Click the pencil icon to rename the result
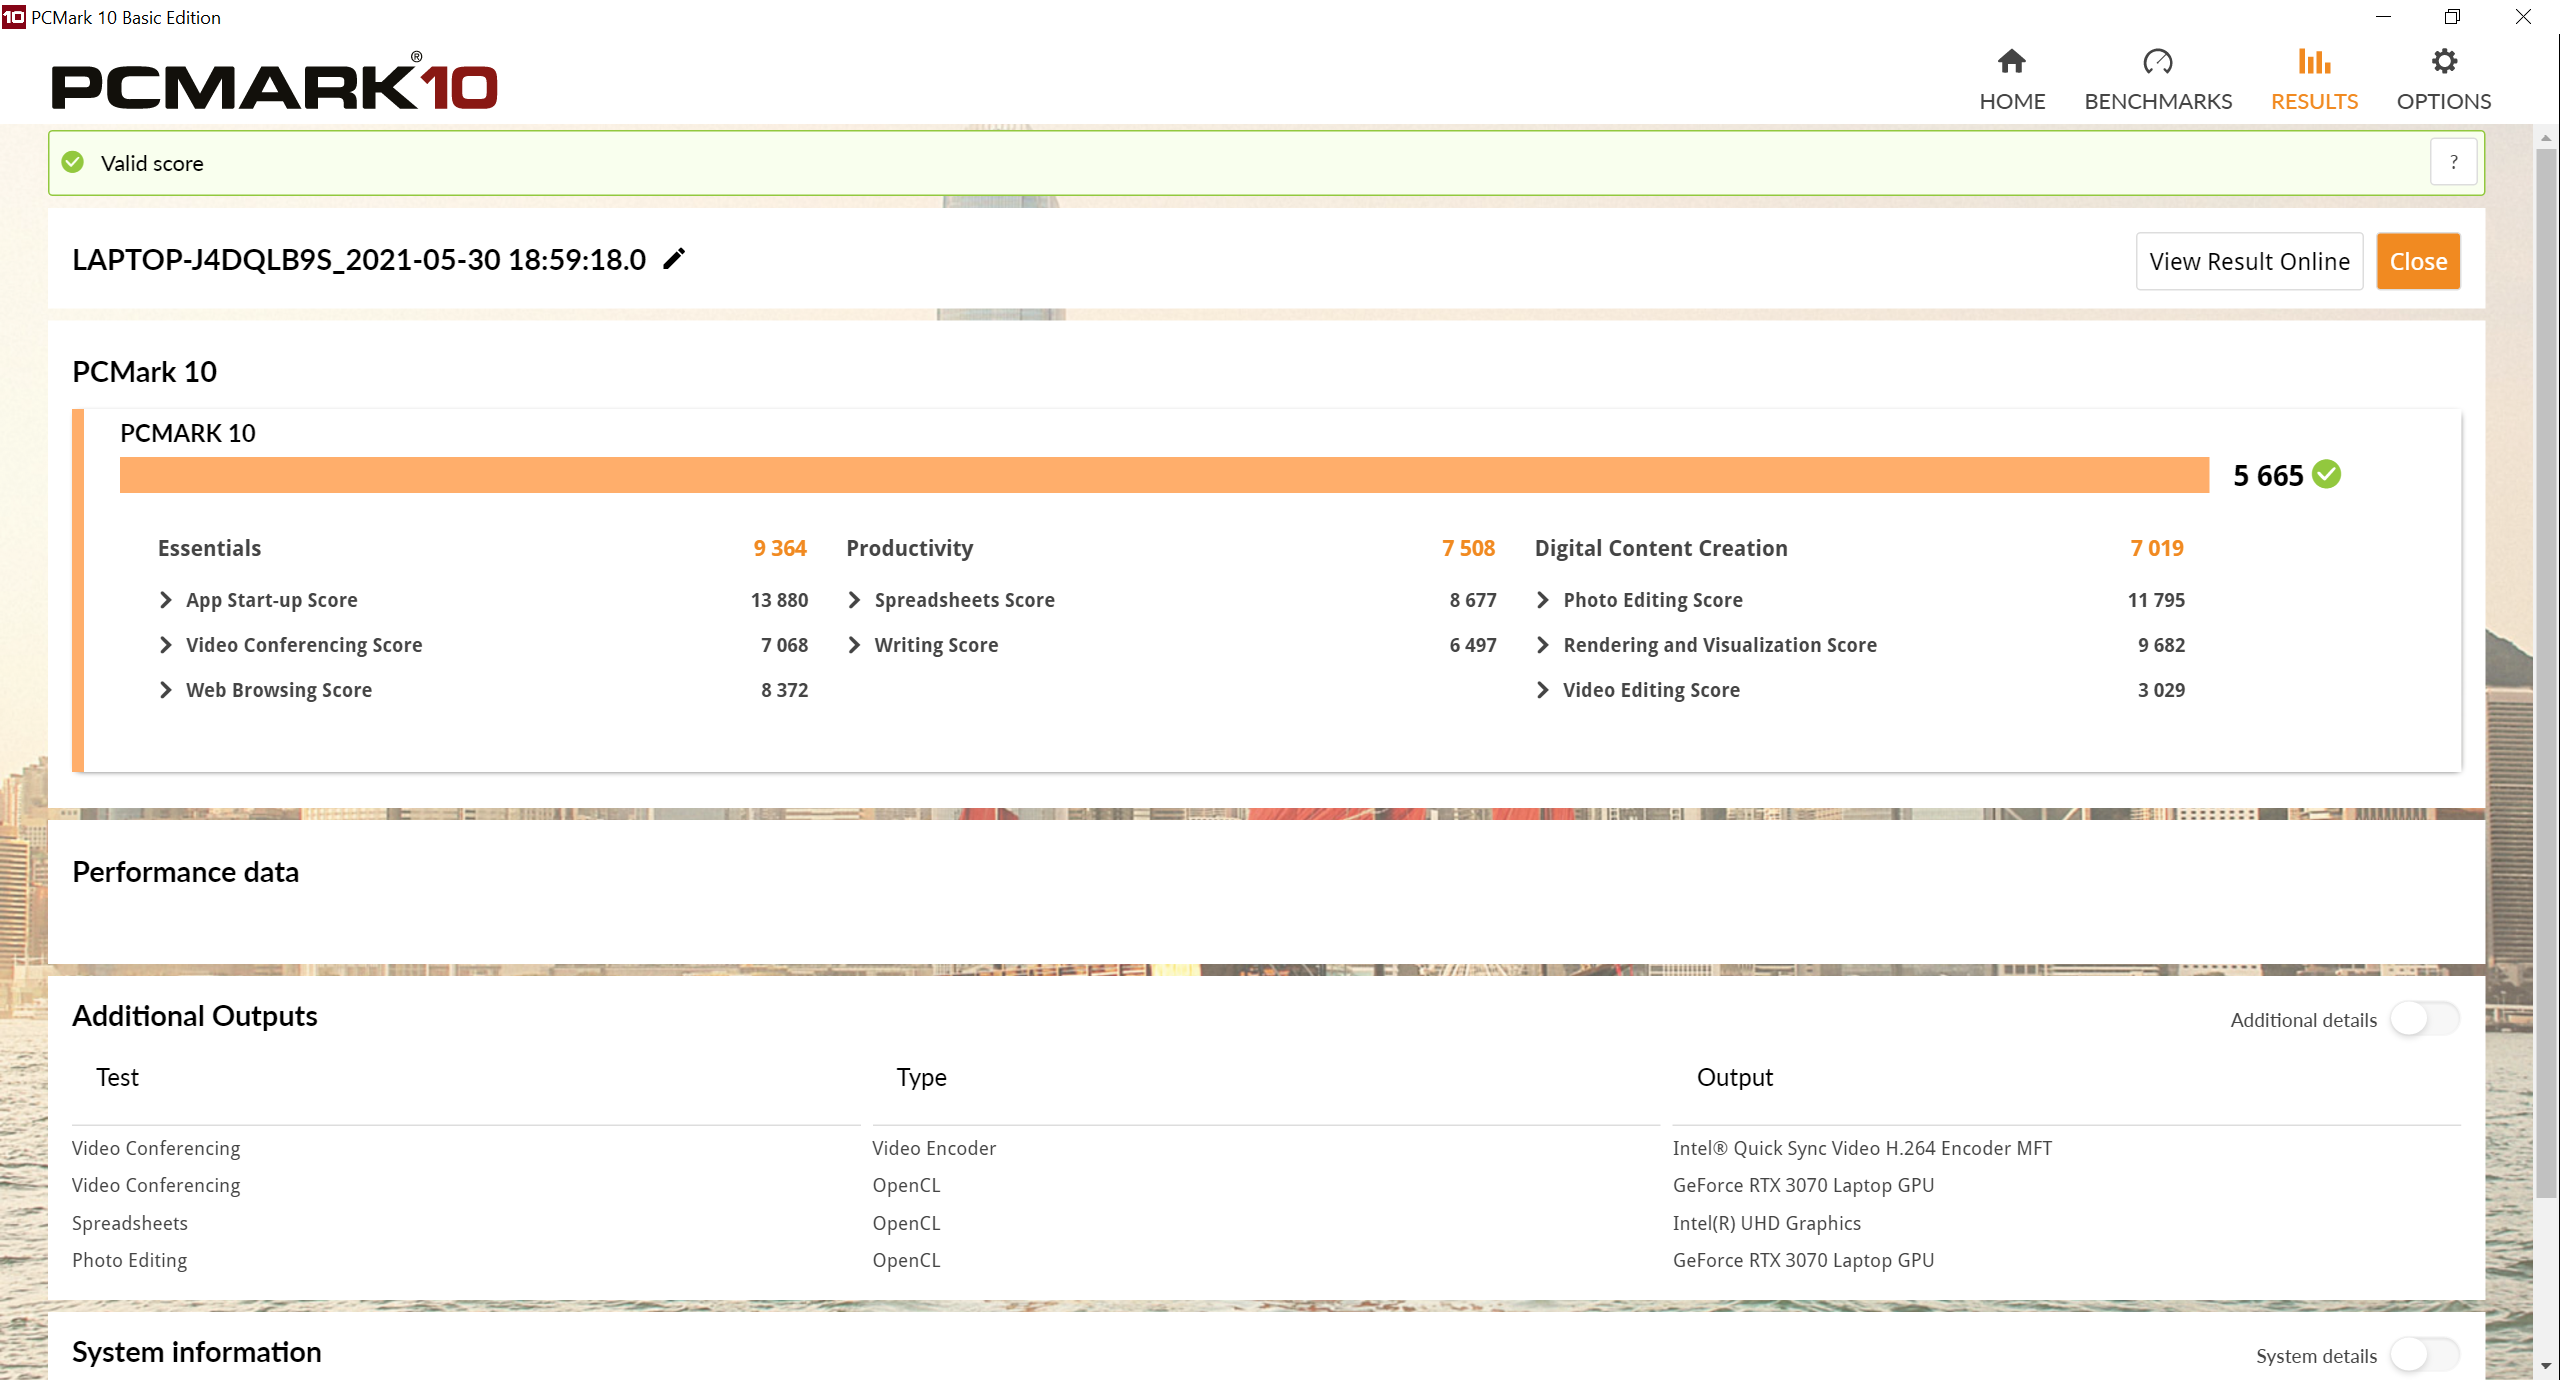Viewport: 2560px width, 1380px height. [x=675, y=259]
